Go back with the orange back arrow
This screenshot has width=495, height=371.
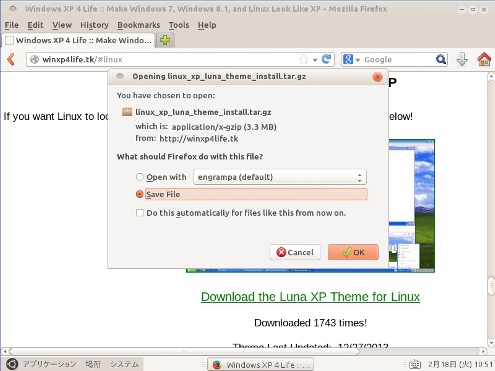click(x=11, y=60)
